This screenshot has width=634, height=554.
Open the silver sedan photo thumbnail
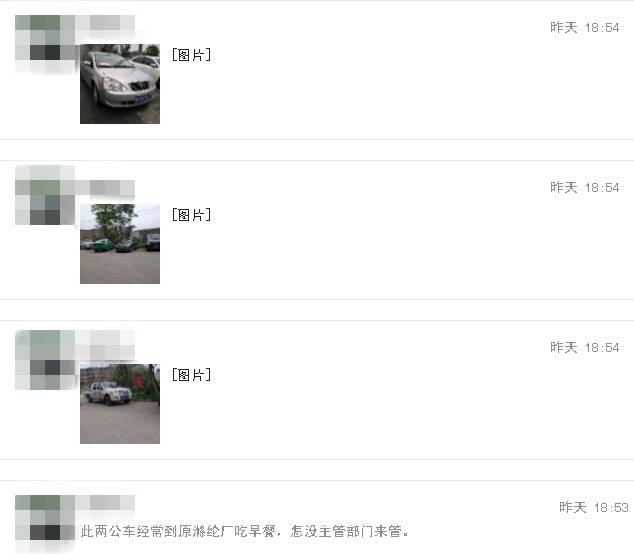pyautogui.click(x=120, y=84)
